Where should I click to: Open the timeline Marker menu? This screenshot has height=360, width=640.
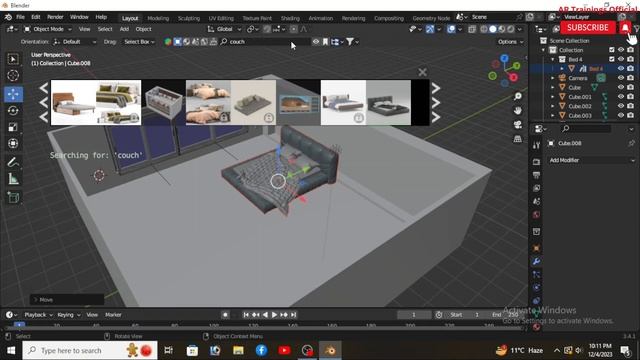113,315
